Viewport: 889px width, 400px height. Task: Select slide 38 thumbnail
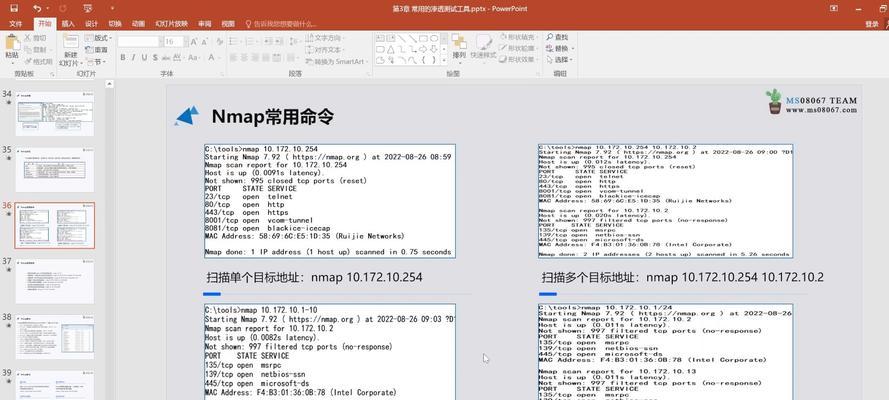(x=54, y=337)
